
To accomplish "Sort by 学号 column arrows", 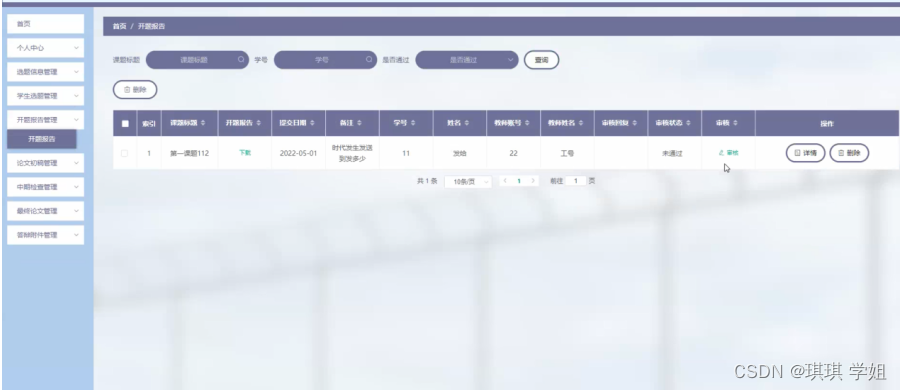I will (414, 123).
